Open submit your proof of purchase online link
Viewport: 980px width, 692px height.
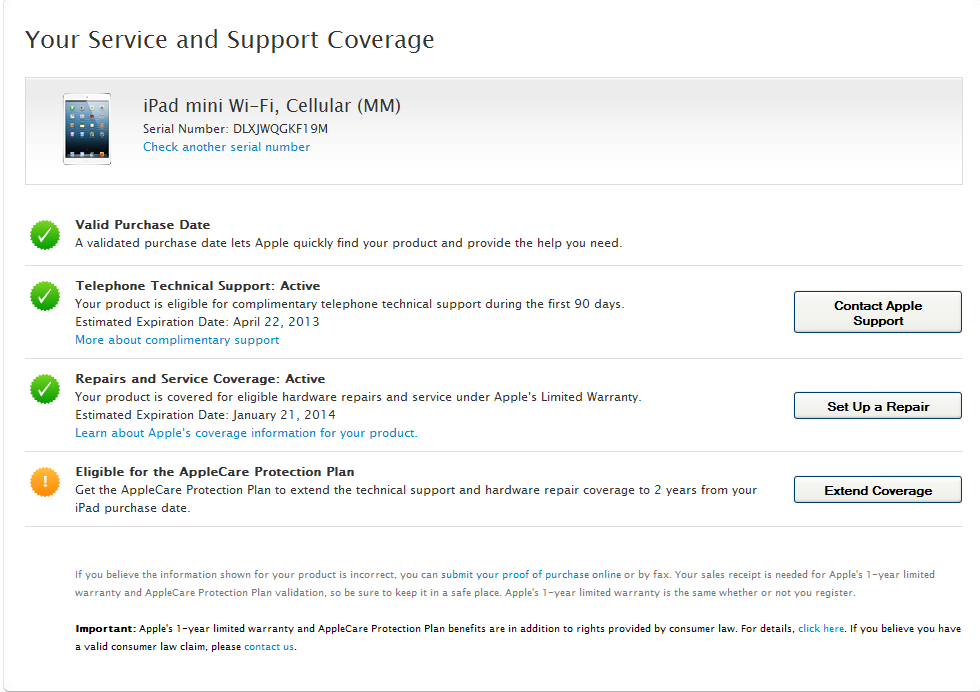pos(531,575)
